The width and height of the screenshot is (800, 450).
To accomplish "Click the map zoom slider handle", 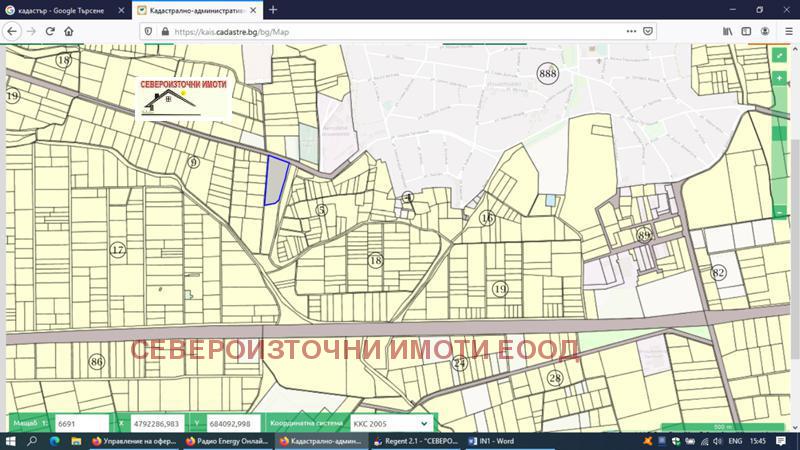I will click(779, 134).
